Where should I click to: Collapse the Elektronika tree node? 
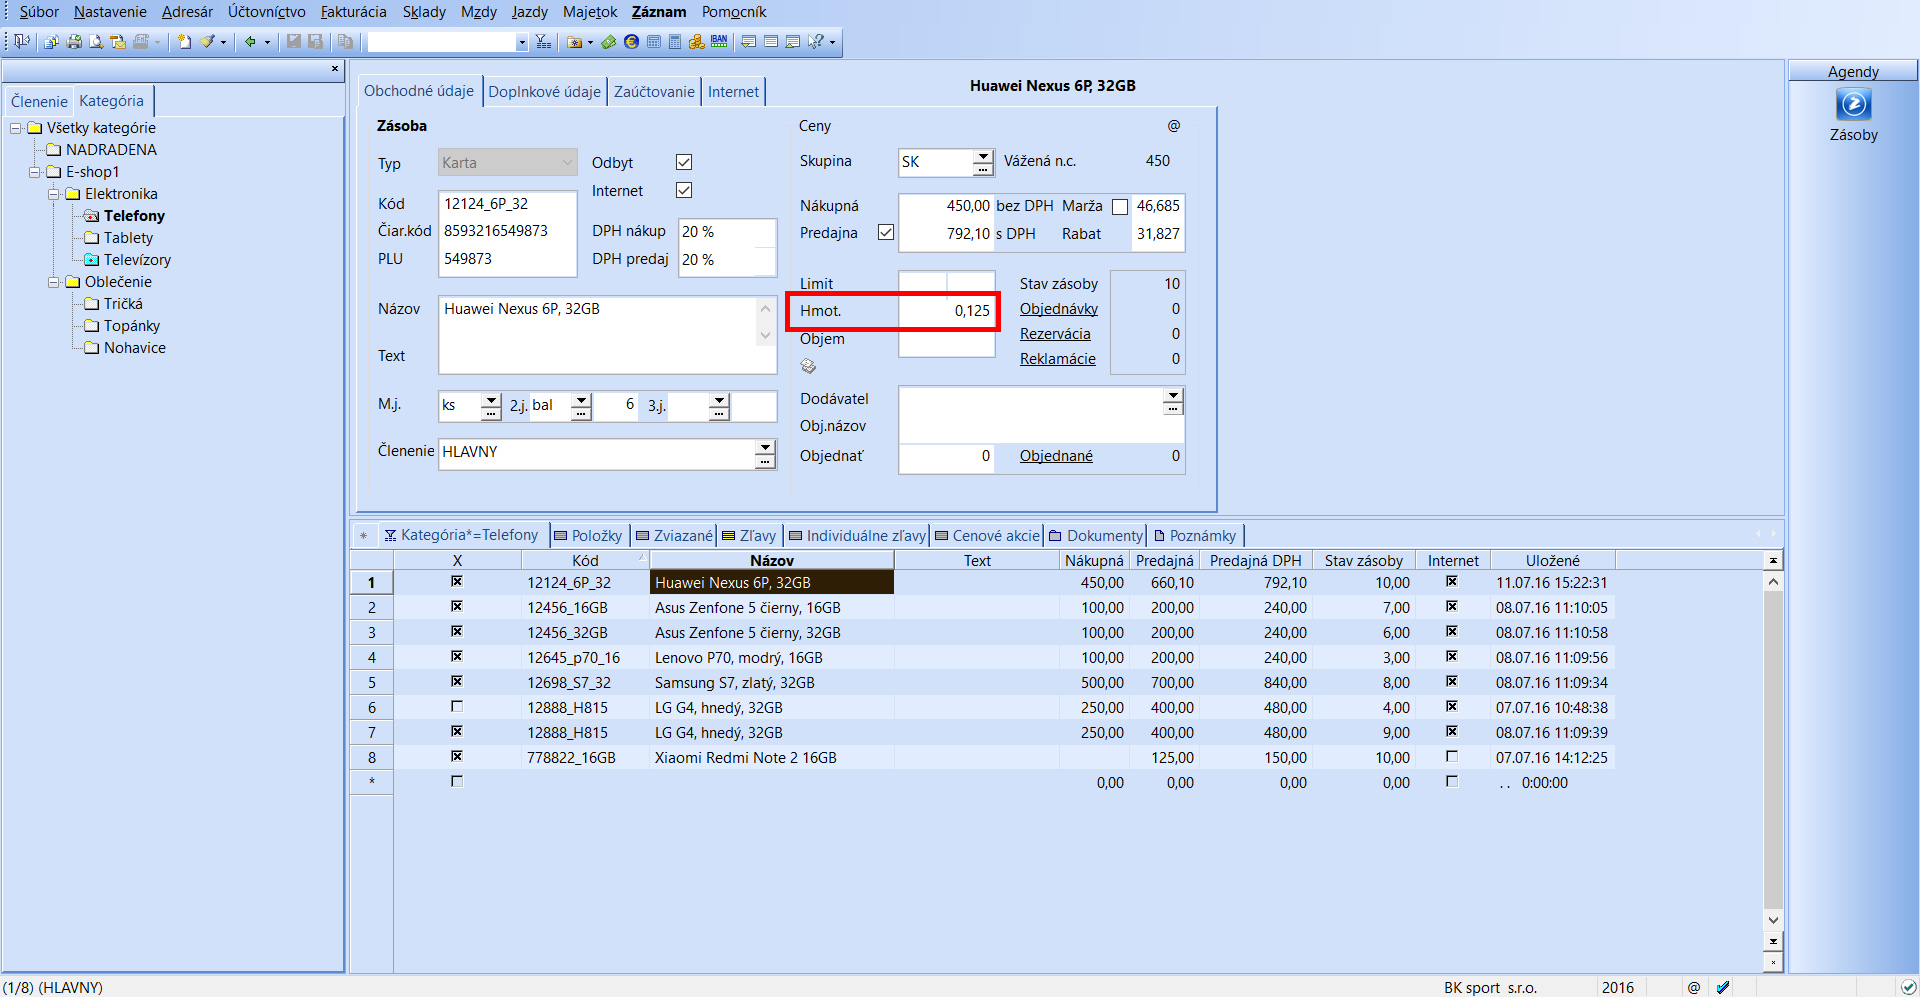click(54, 194)
